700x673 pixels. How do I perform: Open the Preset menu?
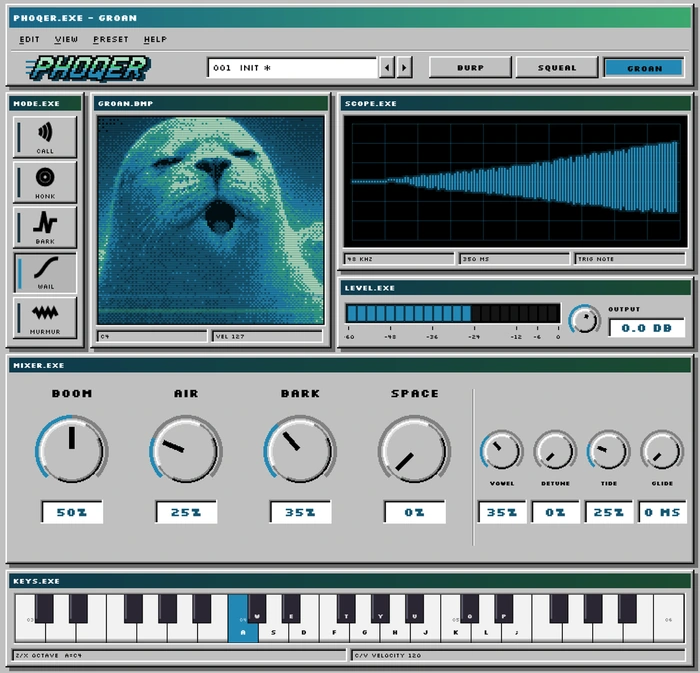(111, 39)
